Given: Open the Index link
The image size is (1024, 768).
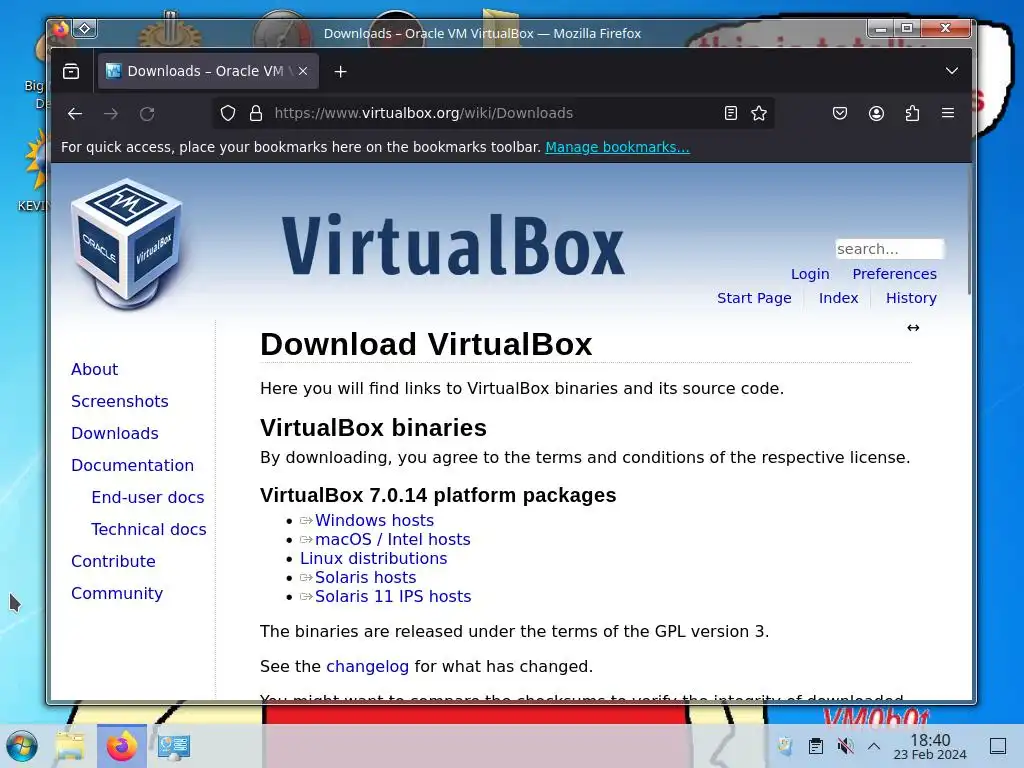Looking at the screenshot, I should pos(839,298).
